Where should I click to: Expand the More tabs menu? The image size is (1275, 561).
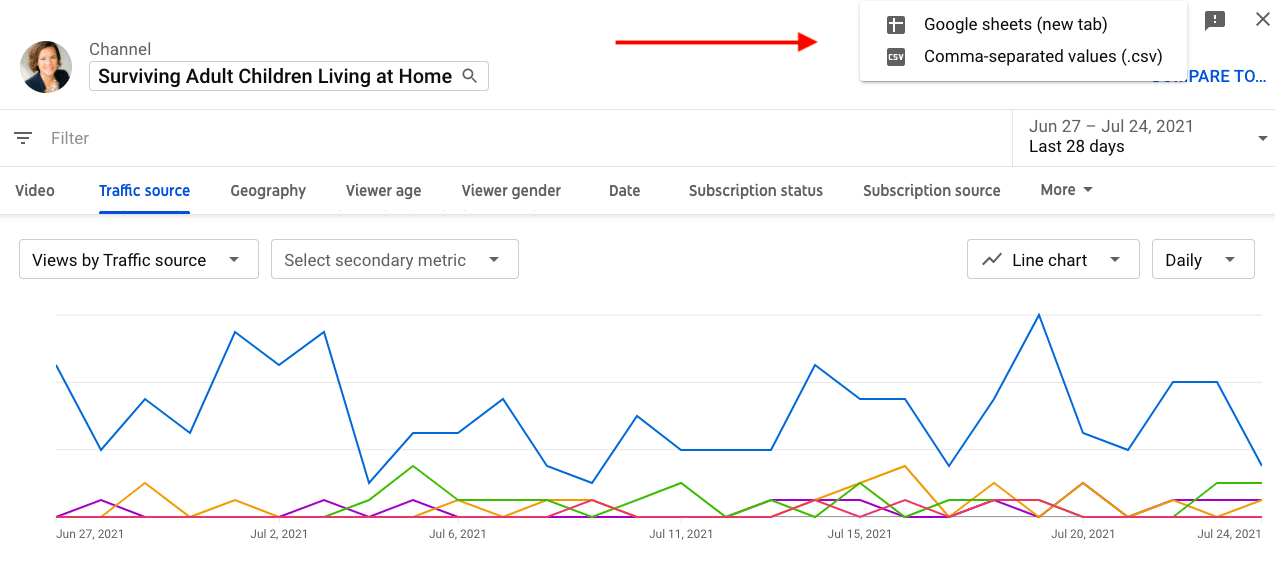tap(1067, 190)
